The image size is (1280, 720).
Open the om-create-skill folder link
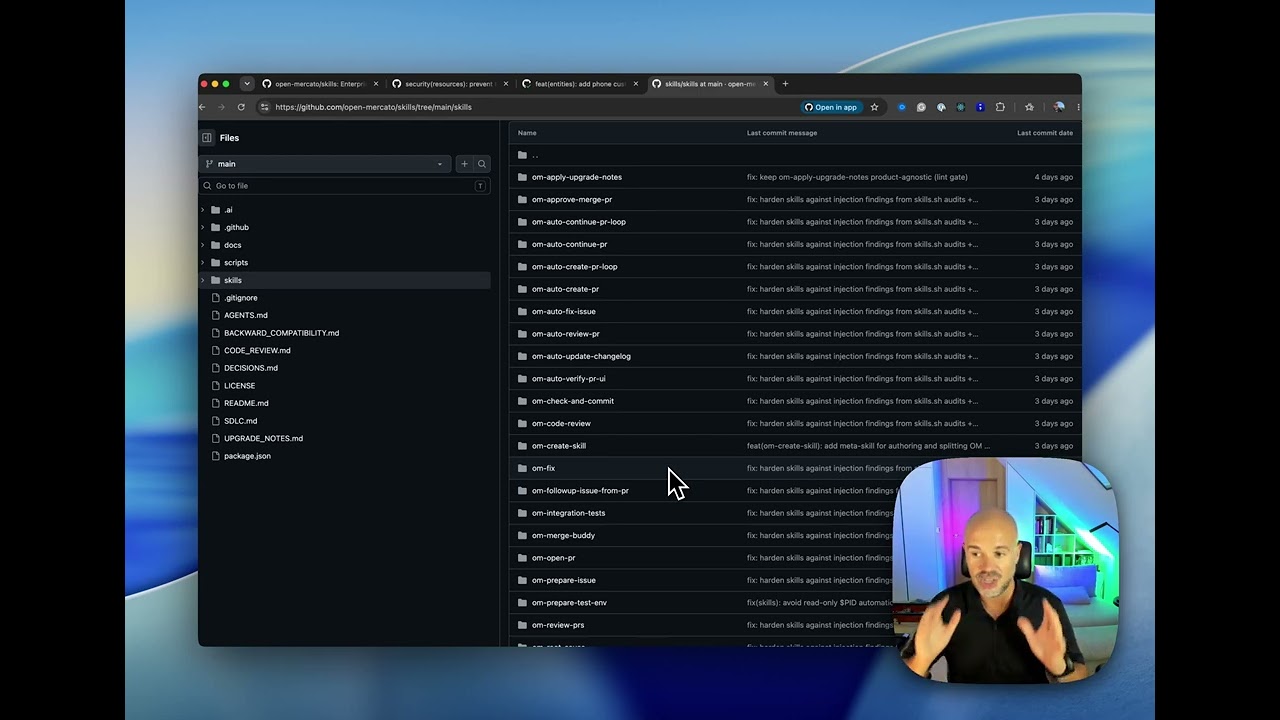[559, 446]
